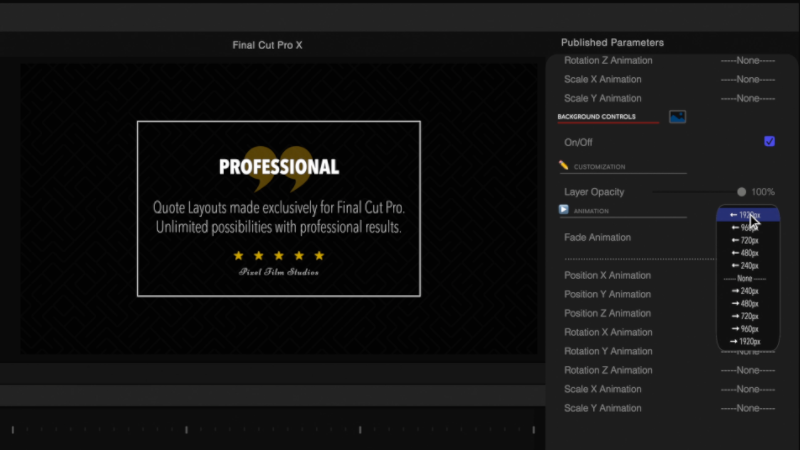Click the Customization pencil icon
This screenshot has height=450, width=800.
point(563,165)
